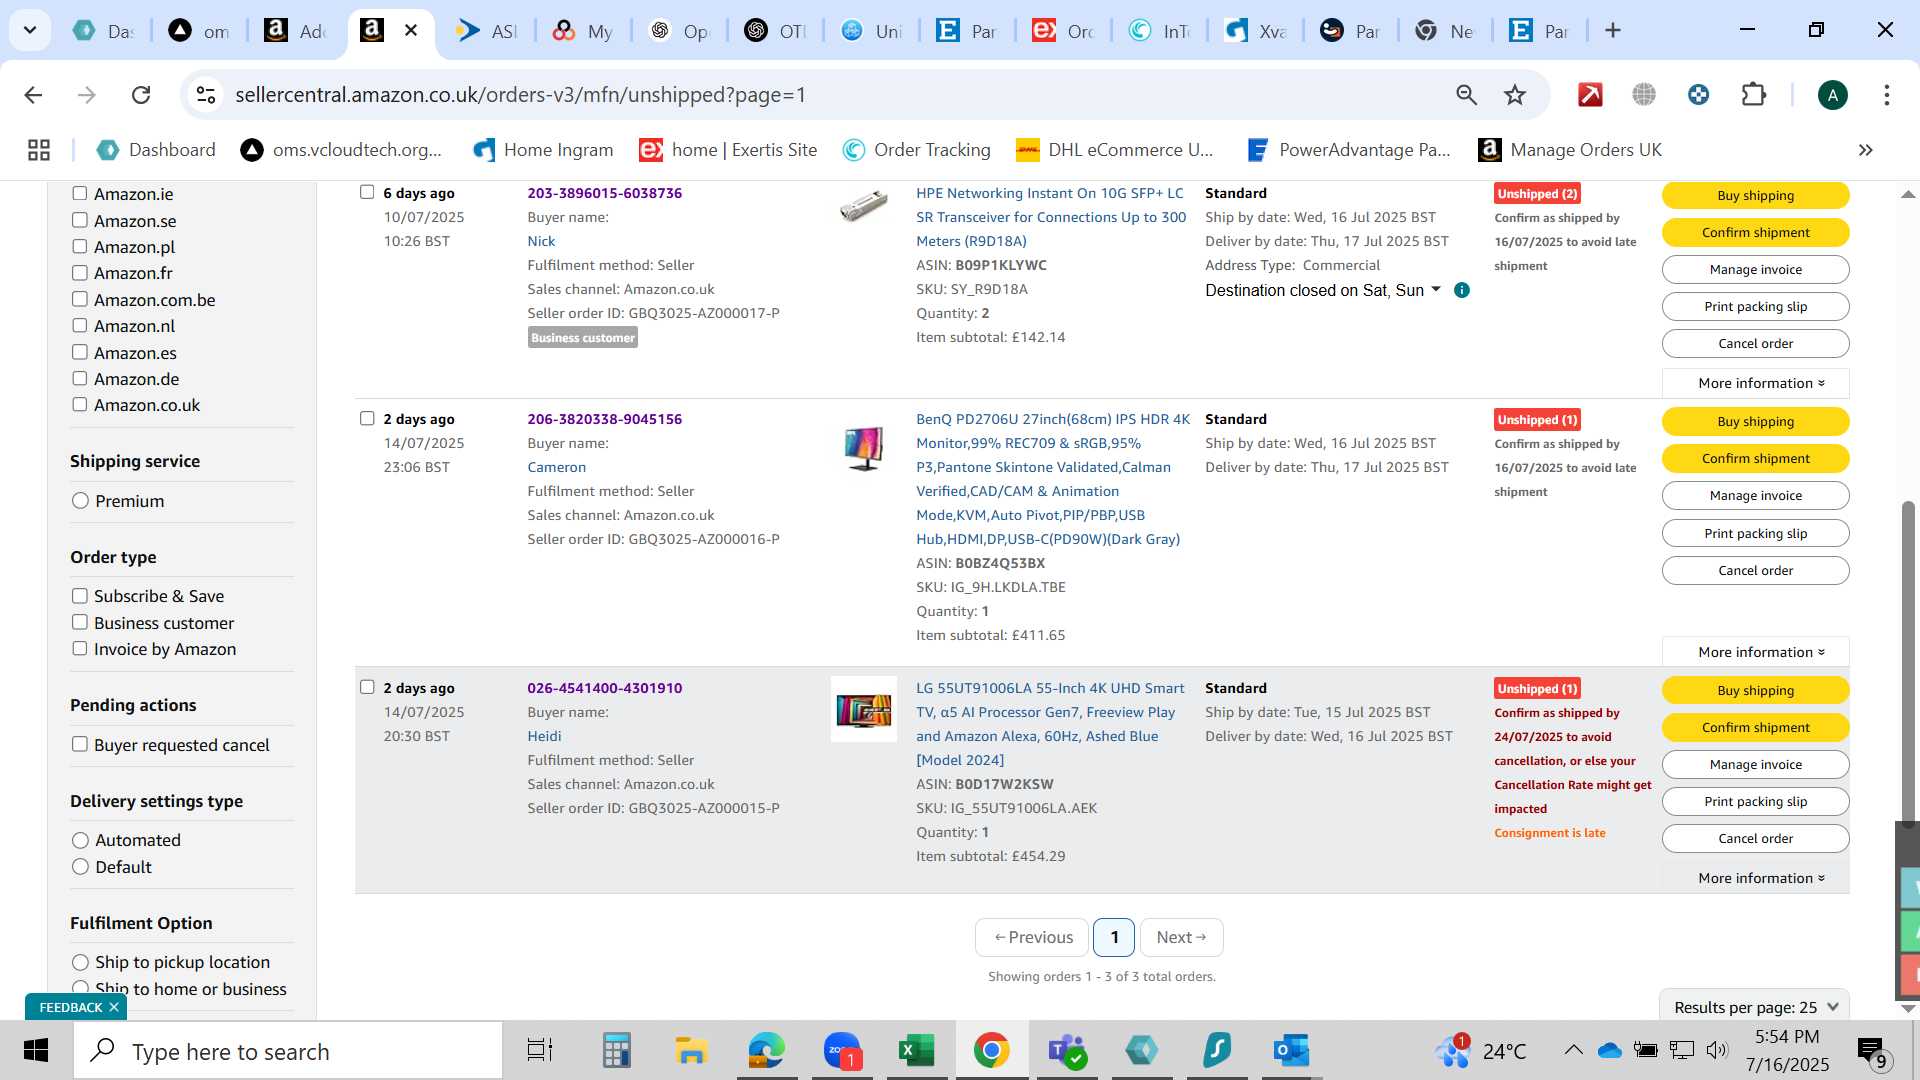The height and width of the screenshot is (1080, 1920).
Task: Select the Premium shipping service radio
Action: [81, 501]
